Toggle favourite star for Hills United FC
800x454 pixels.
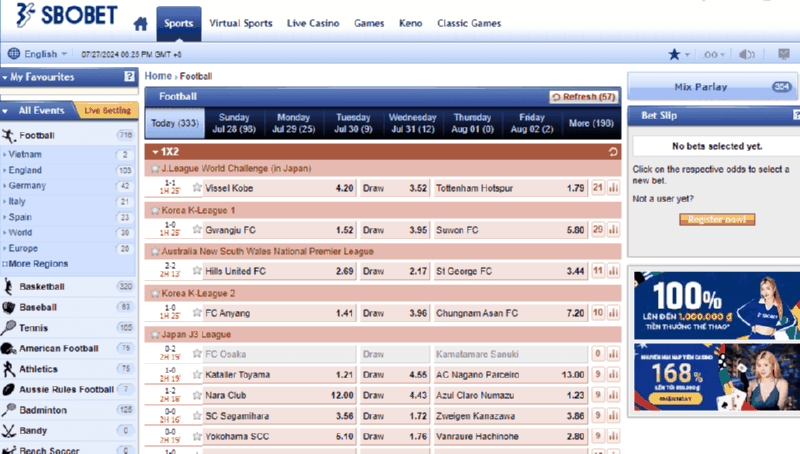click(x=197, y=271)
